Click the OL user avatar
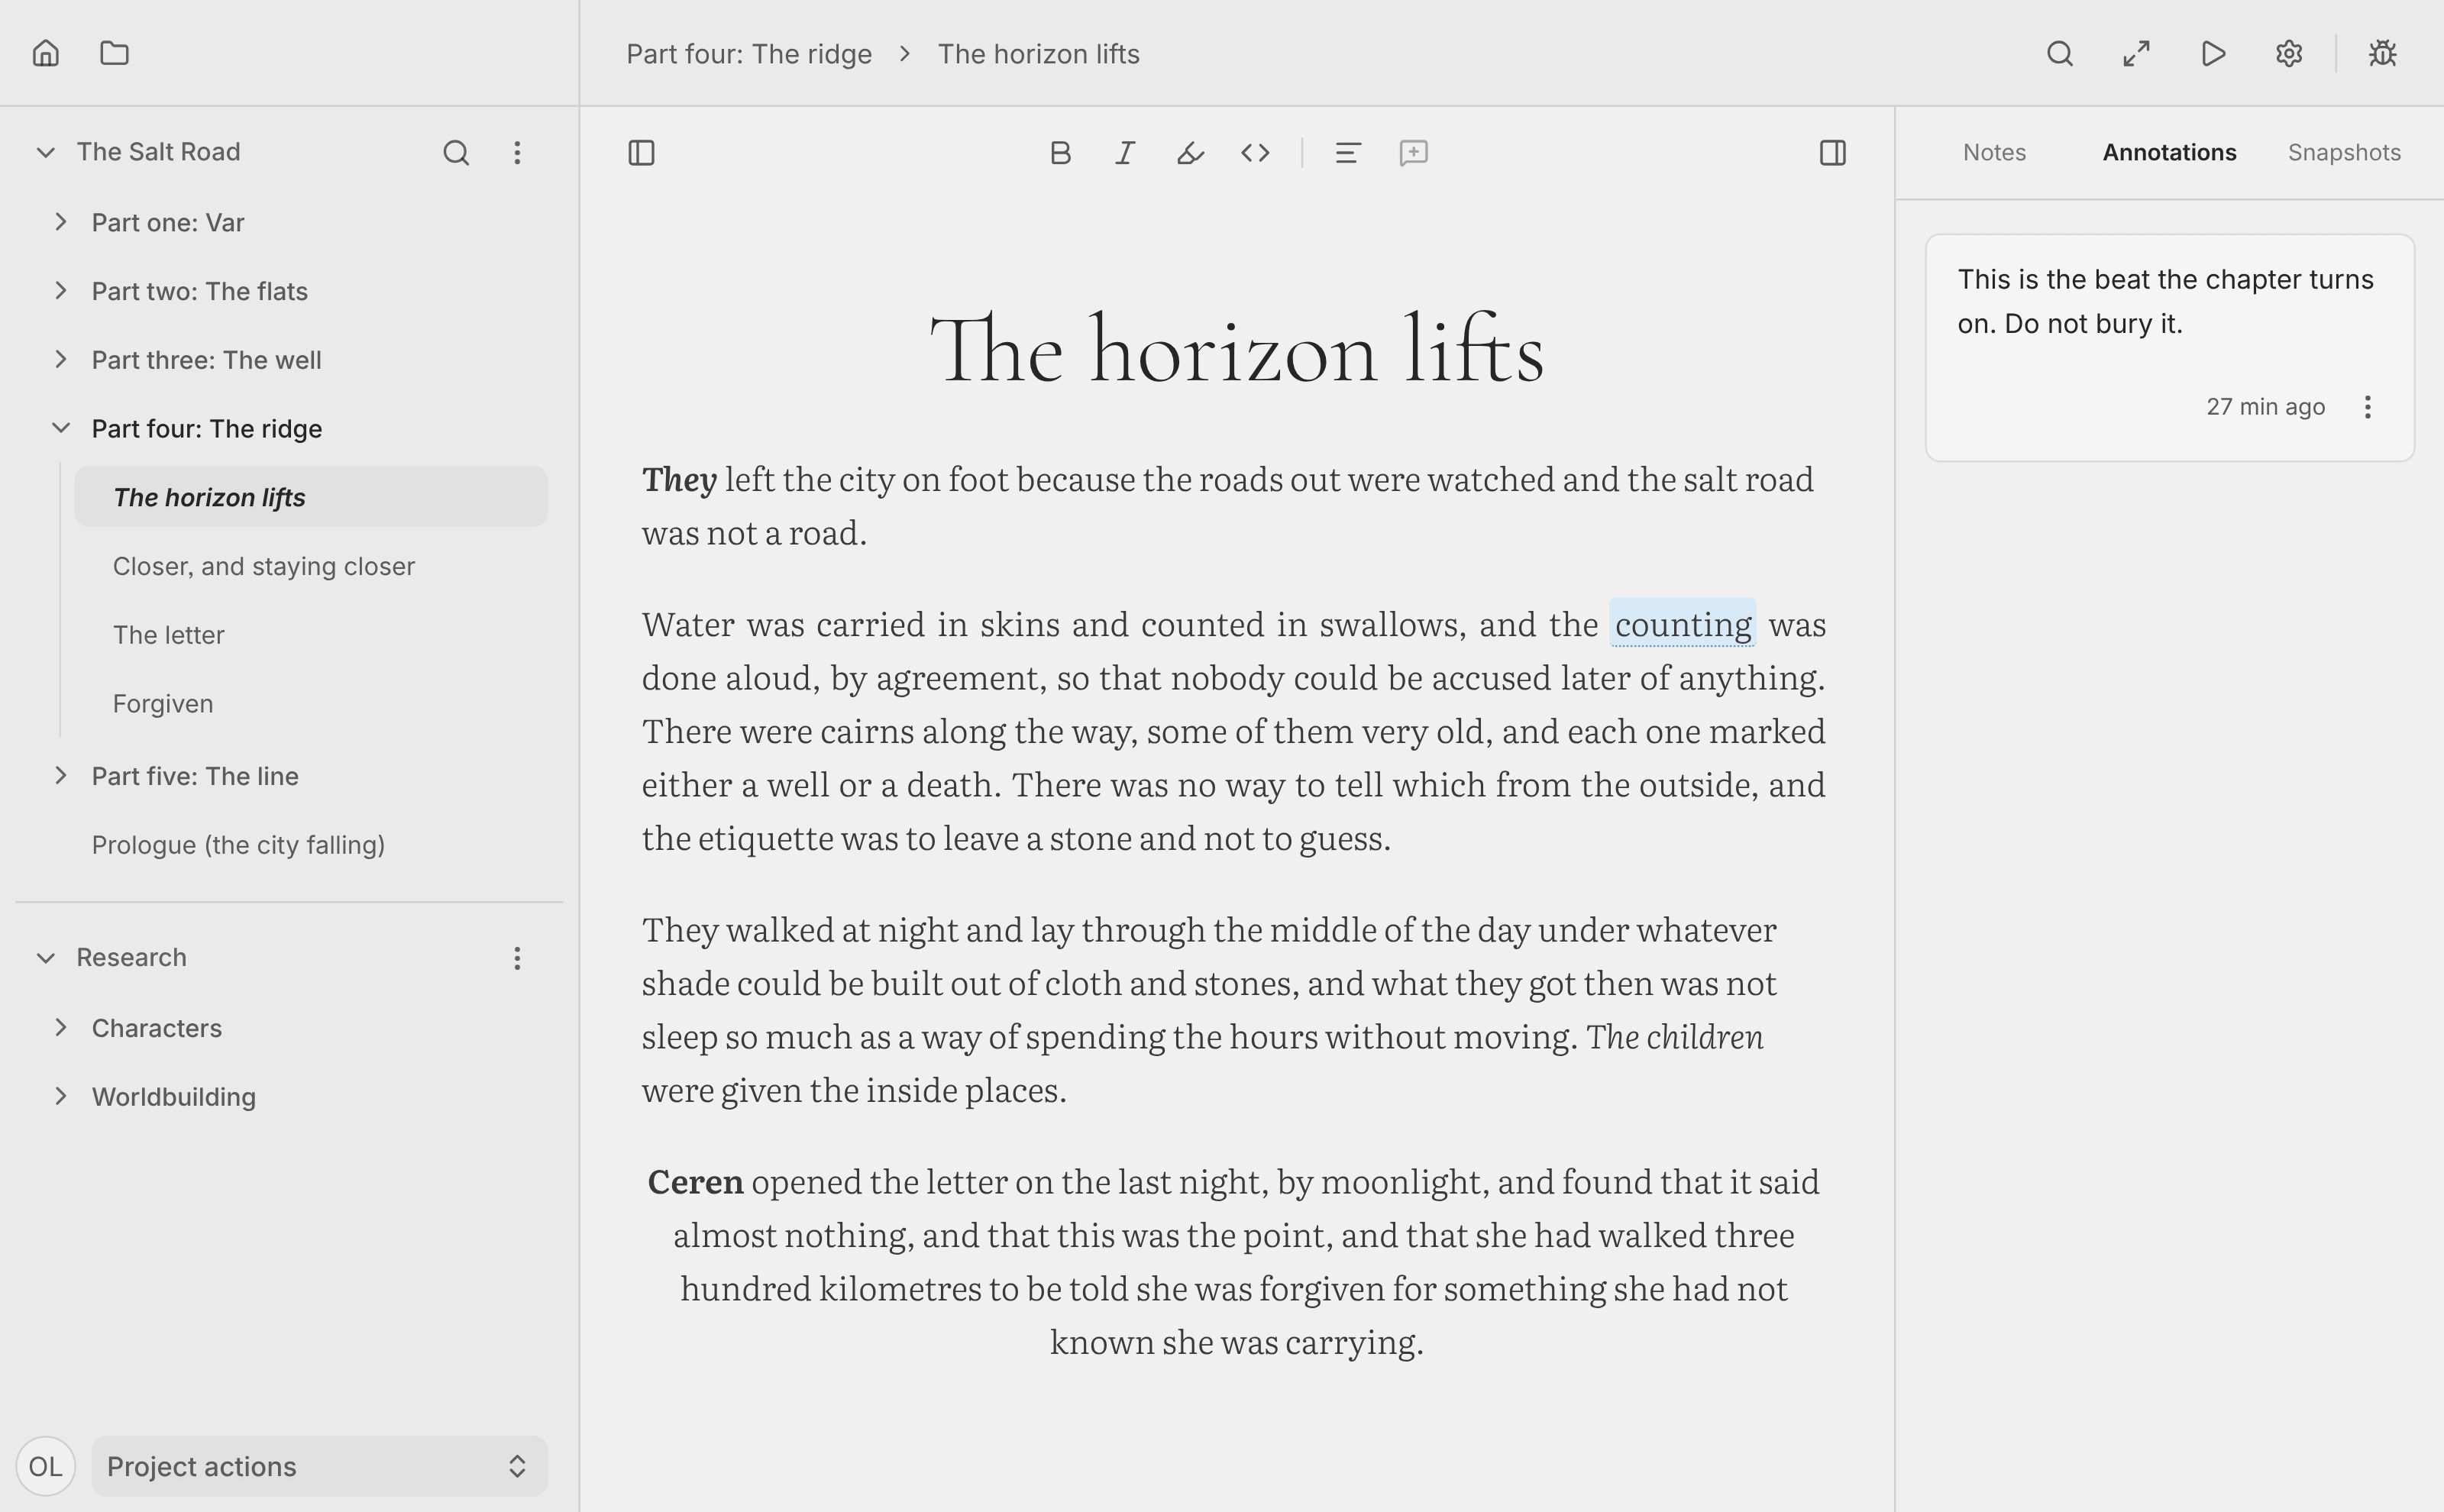Screen dimensions: 2444x1512 (46, 1466)
